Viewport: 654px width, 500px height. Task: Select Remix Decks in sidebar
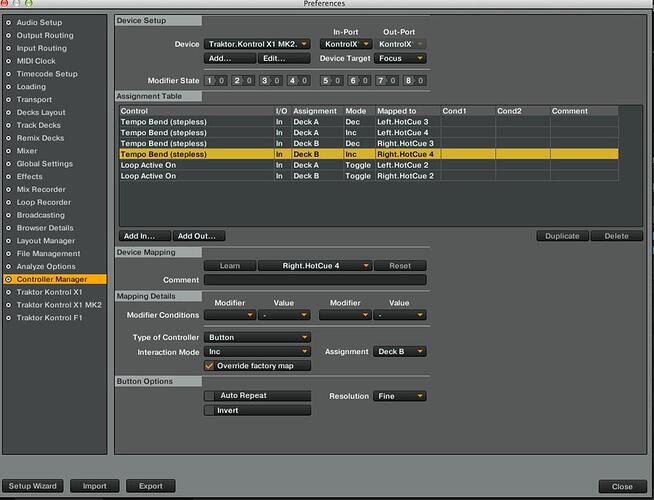pyautogui.click(x=40, y=138)
